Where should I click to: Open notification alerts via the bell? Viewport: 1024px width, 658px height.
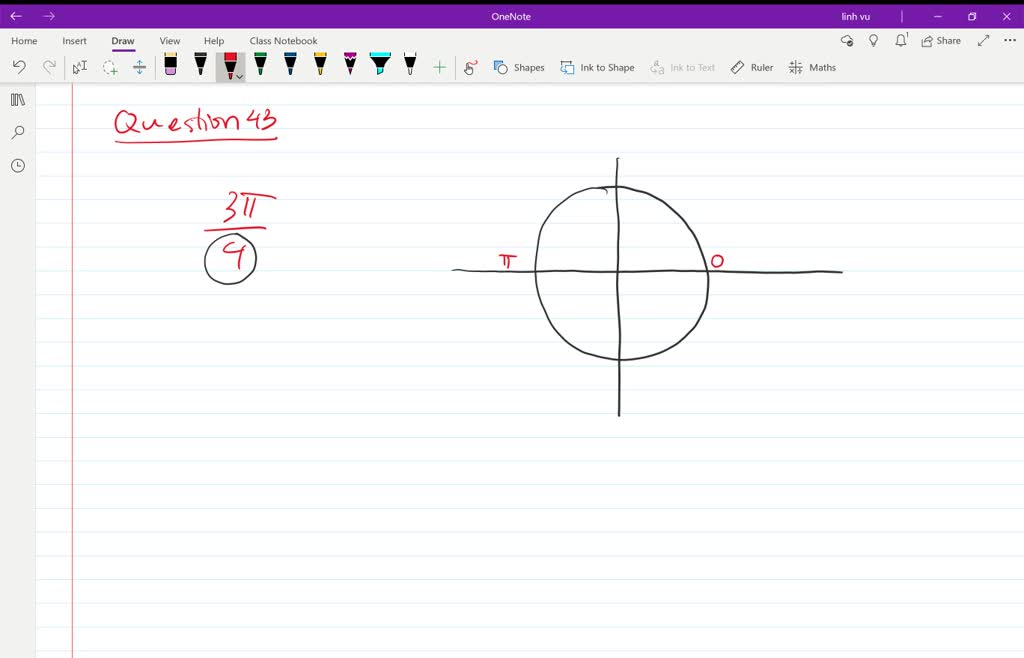901,40
